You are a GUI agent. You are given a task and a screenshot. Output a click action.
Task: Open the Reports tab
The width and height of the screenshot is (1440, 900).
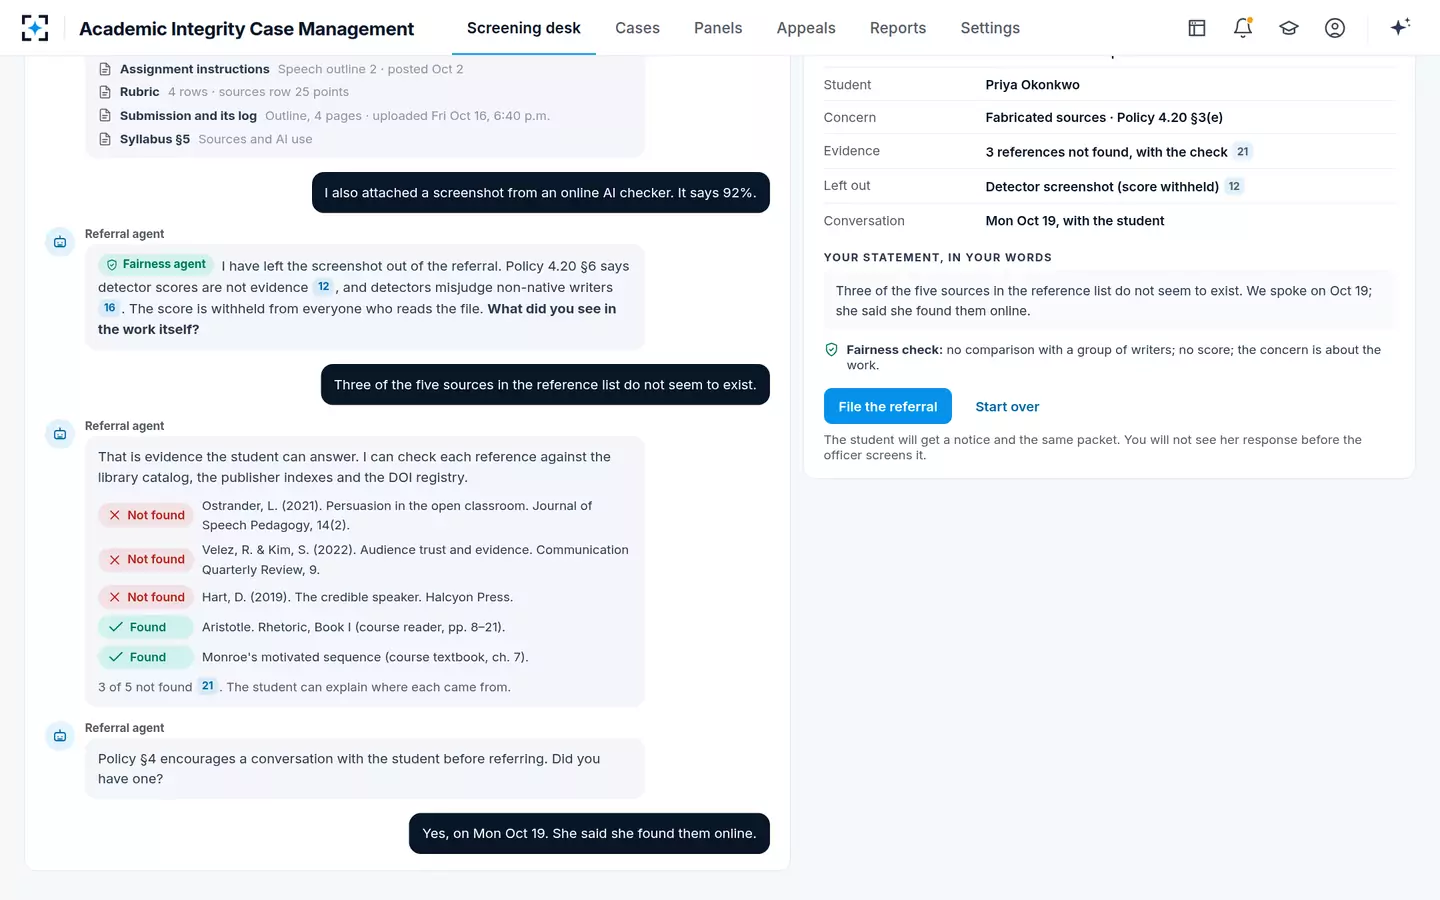point(898,28)
